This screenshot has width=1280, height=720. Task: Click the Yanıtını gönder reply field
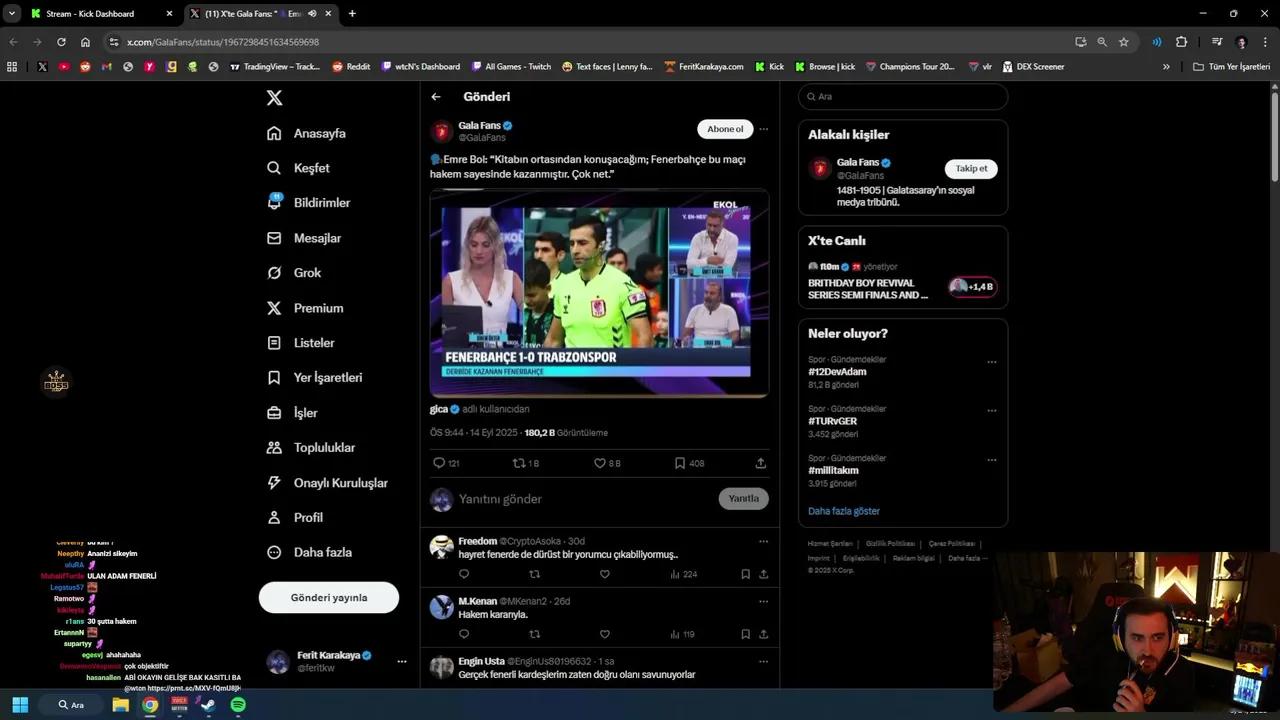pyautogui.click(x=585, y=499)
